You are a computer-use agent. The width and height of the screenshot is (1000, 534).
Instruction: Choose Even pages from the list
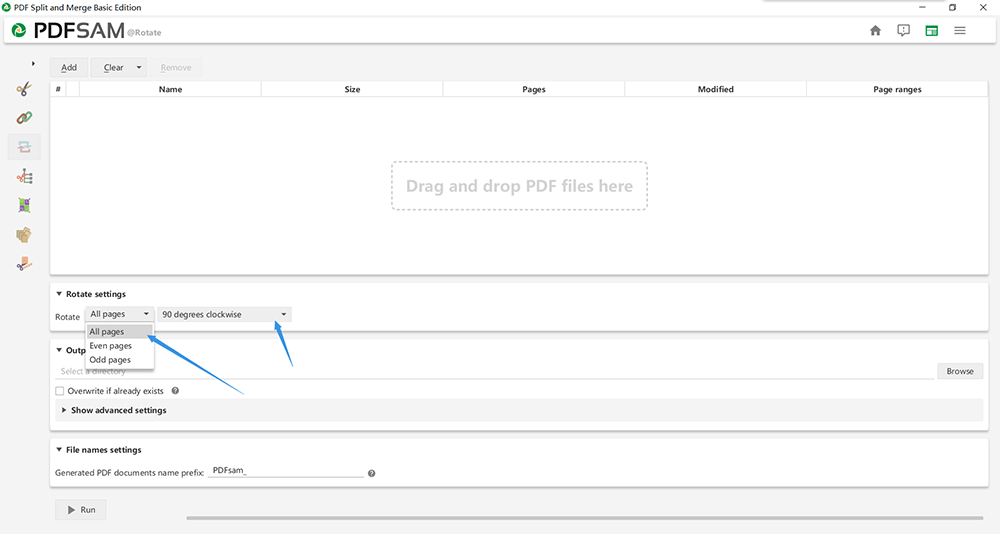pos(111,346)
